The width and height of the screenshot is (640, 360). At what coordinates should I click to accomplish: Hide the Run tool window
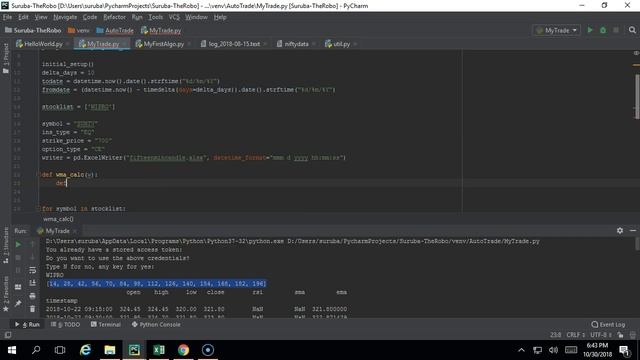pyautogui.click(x=633, y=231)
